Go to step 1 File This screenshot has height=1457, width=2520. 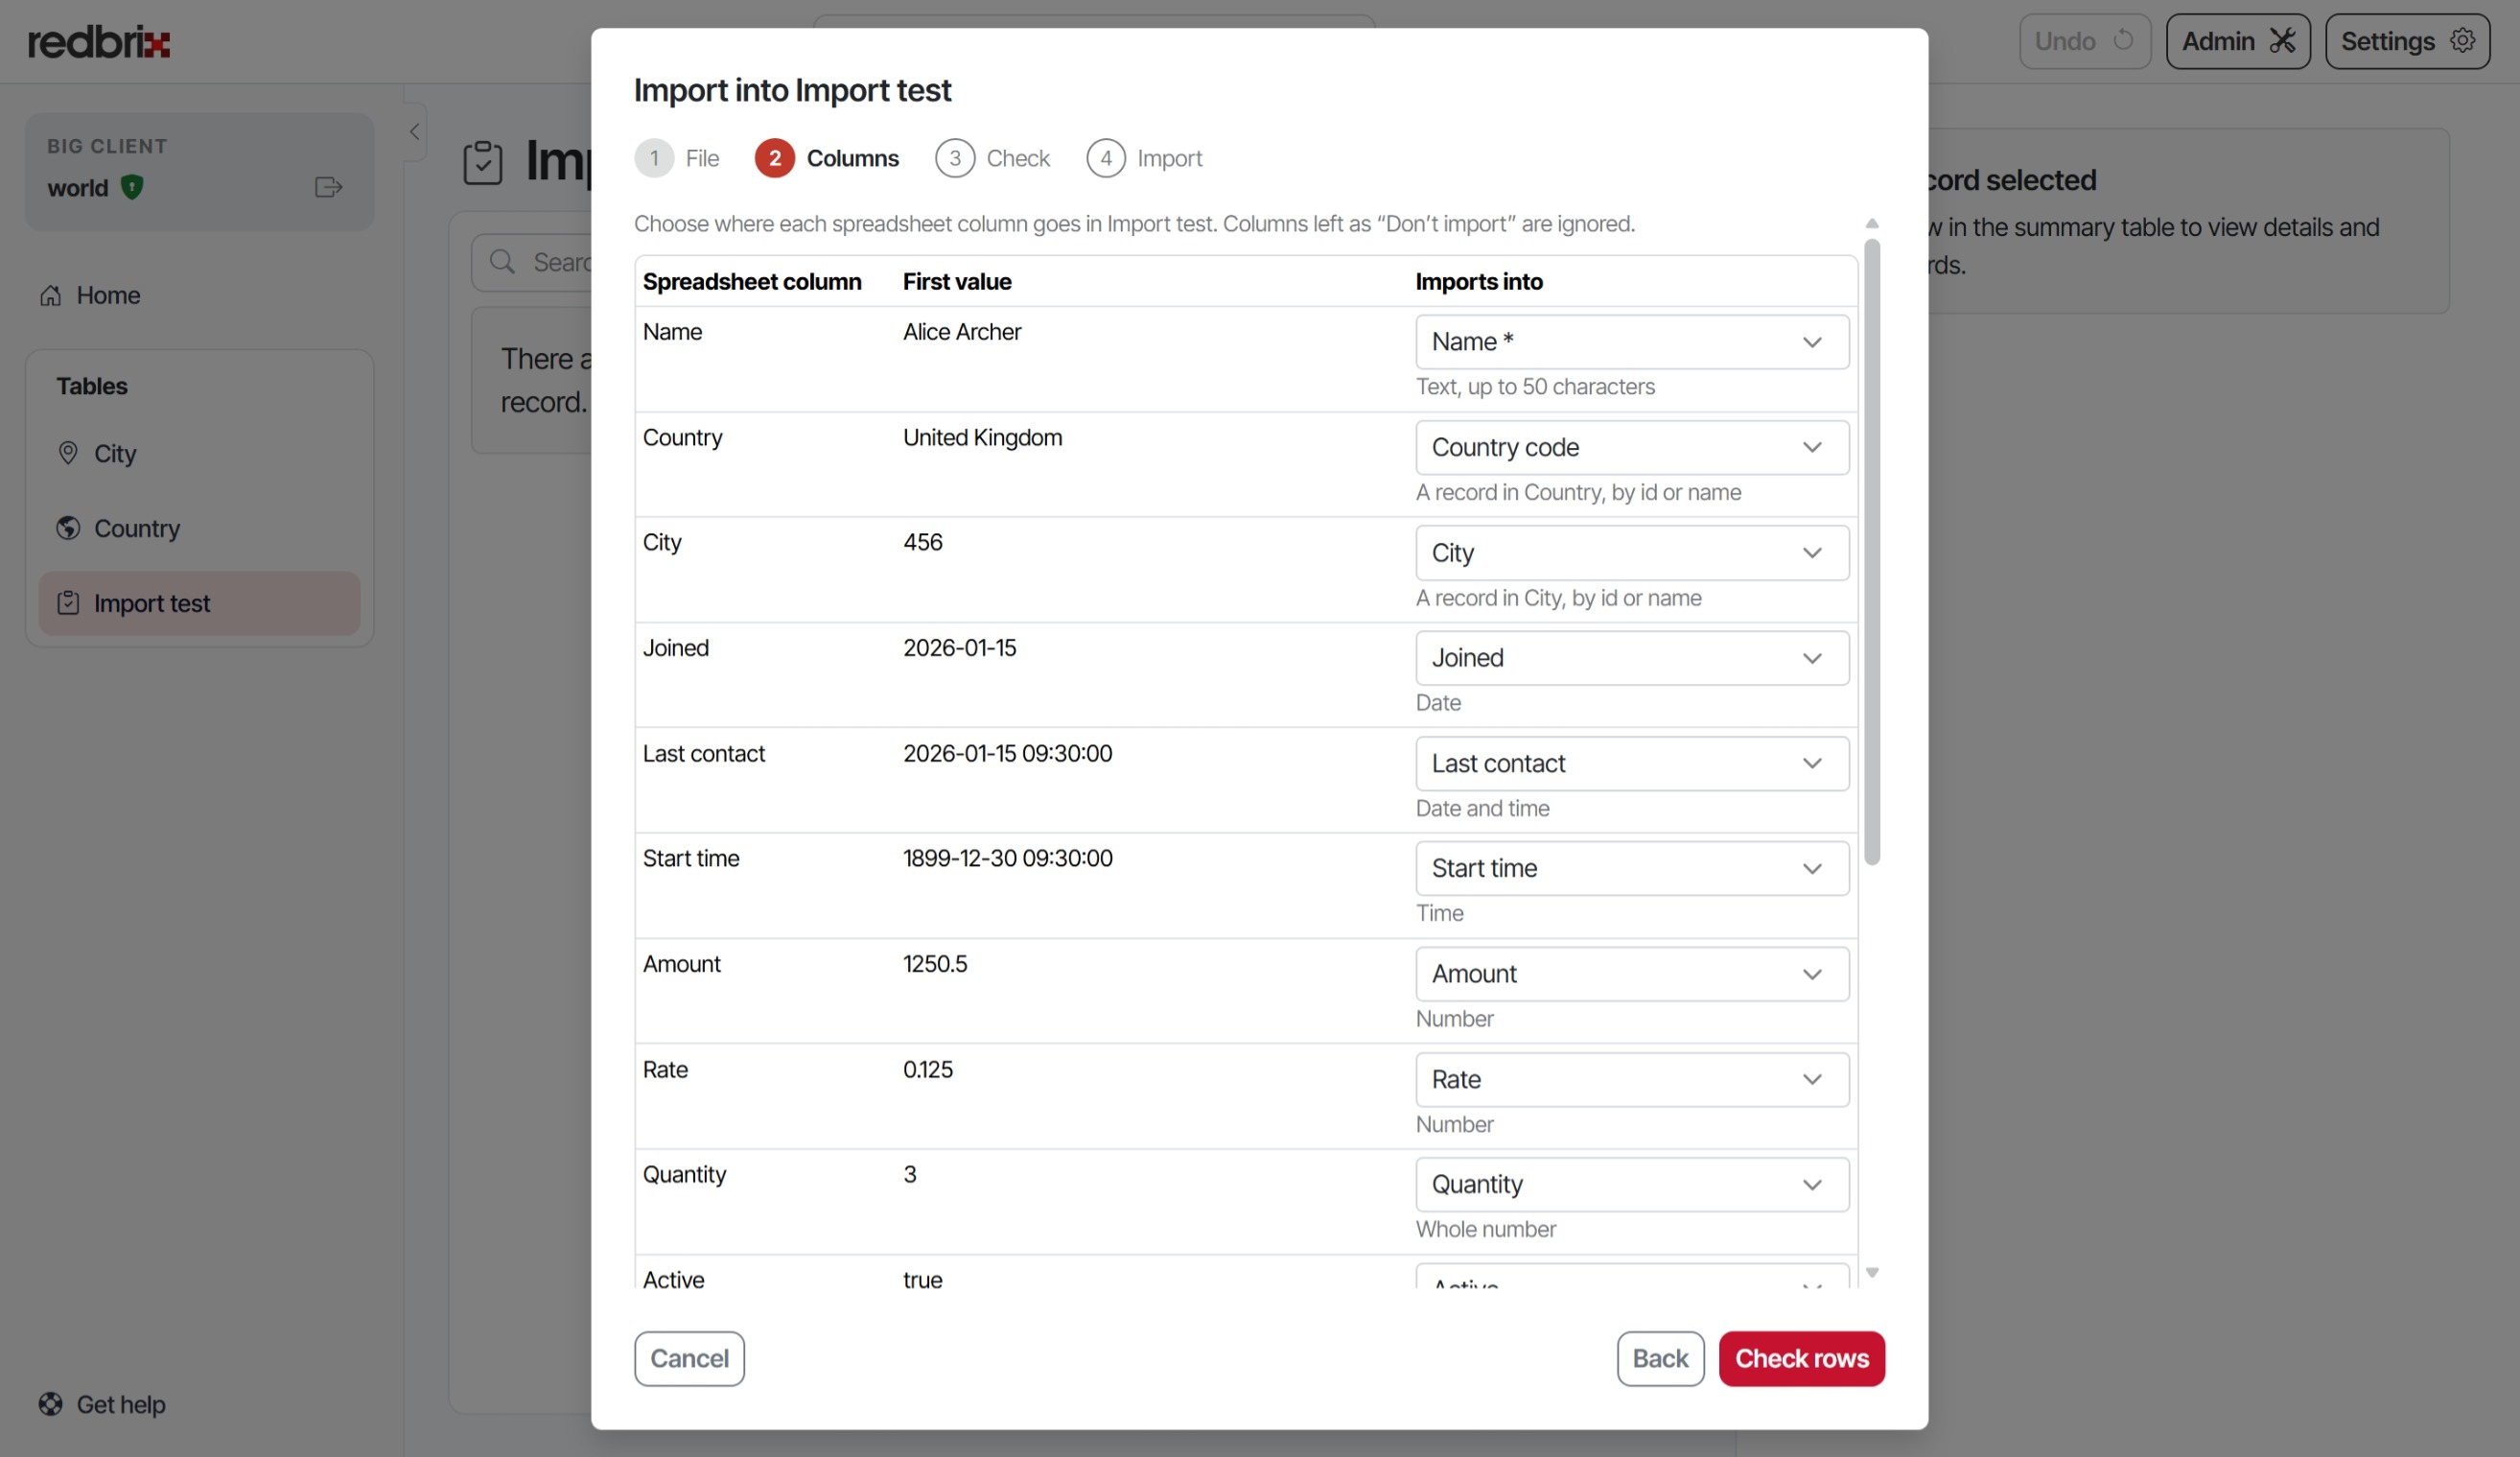(677, 158)
